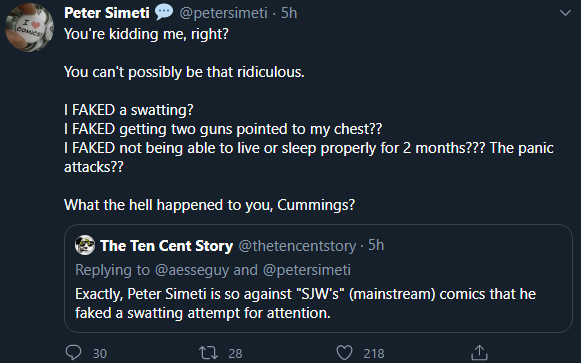Open the Peter Simeti display name
The image size is (581, 363).
(x=107, y=13)
